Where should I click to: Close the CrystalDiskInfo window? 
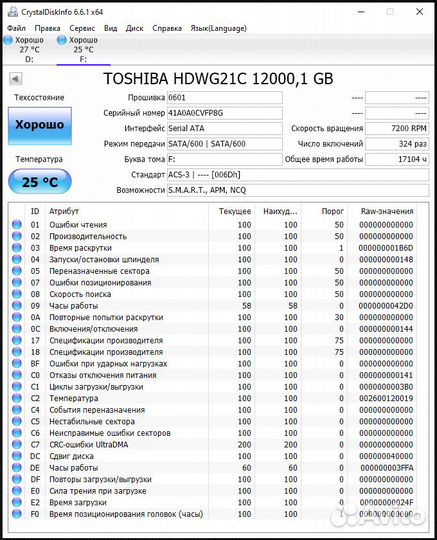coord(419,12)
